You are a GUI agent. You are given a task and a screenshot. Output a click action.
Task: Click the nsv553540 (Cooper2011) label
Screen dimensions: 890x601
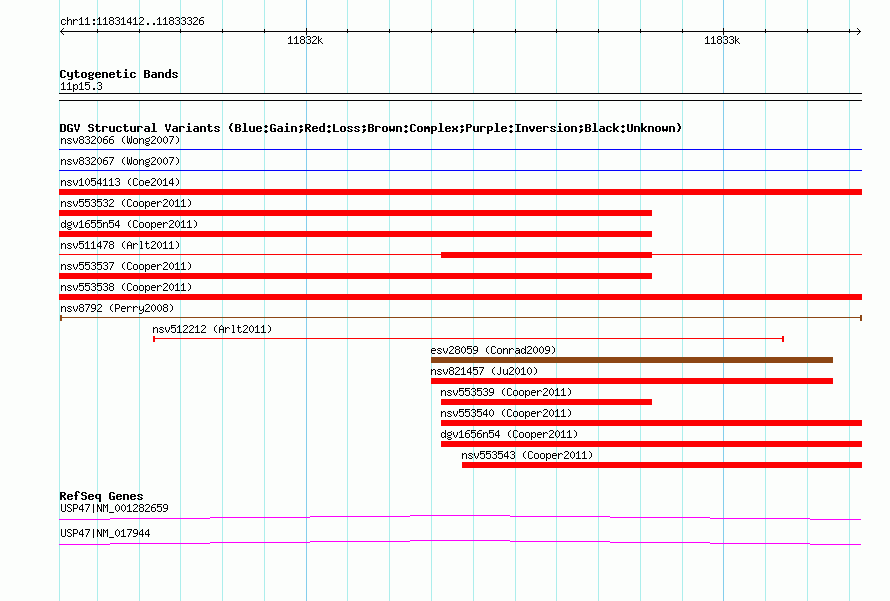click(506, 413)
